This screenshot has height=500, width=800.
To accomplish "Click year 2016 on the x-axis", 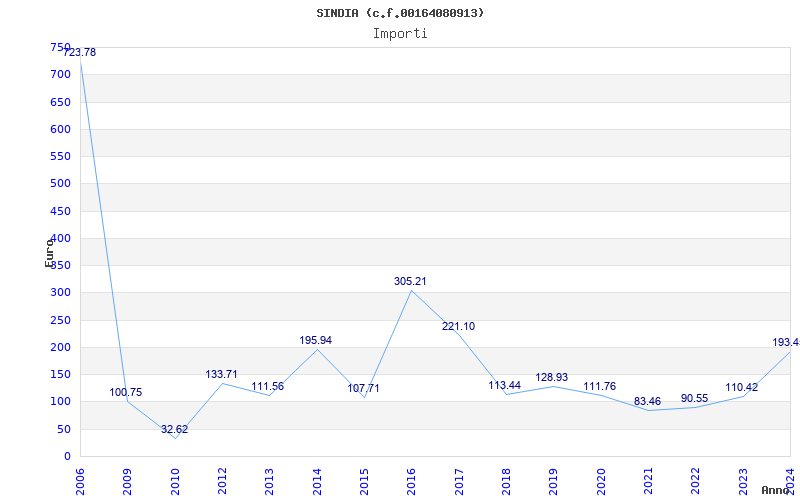I will 411,478.
